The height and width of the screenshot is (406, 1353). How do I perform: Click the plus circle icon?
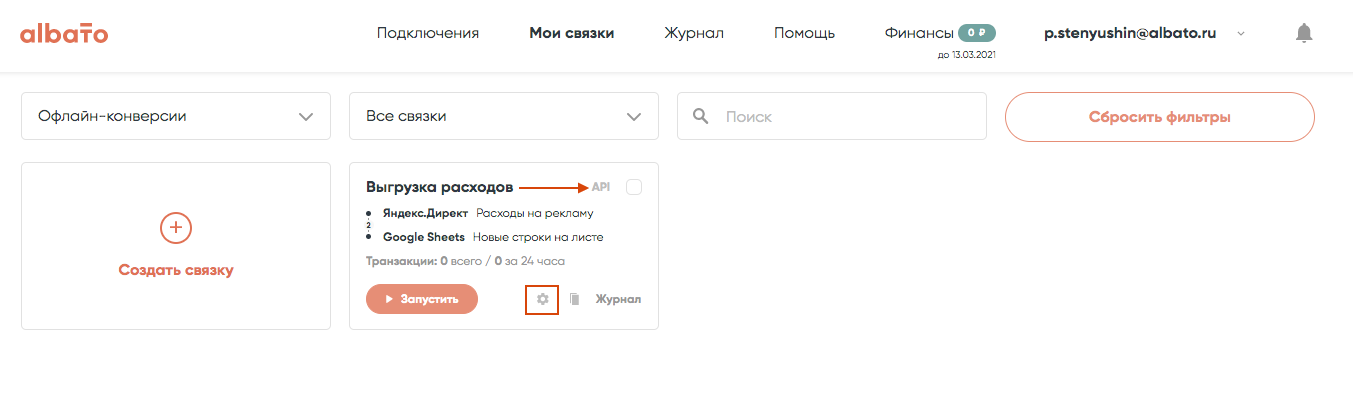[176, 228]
